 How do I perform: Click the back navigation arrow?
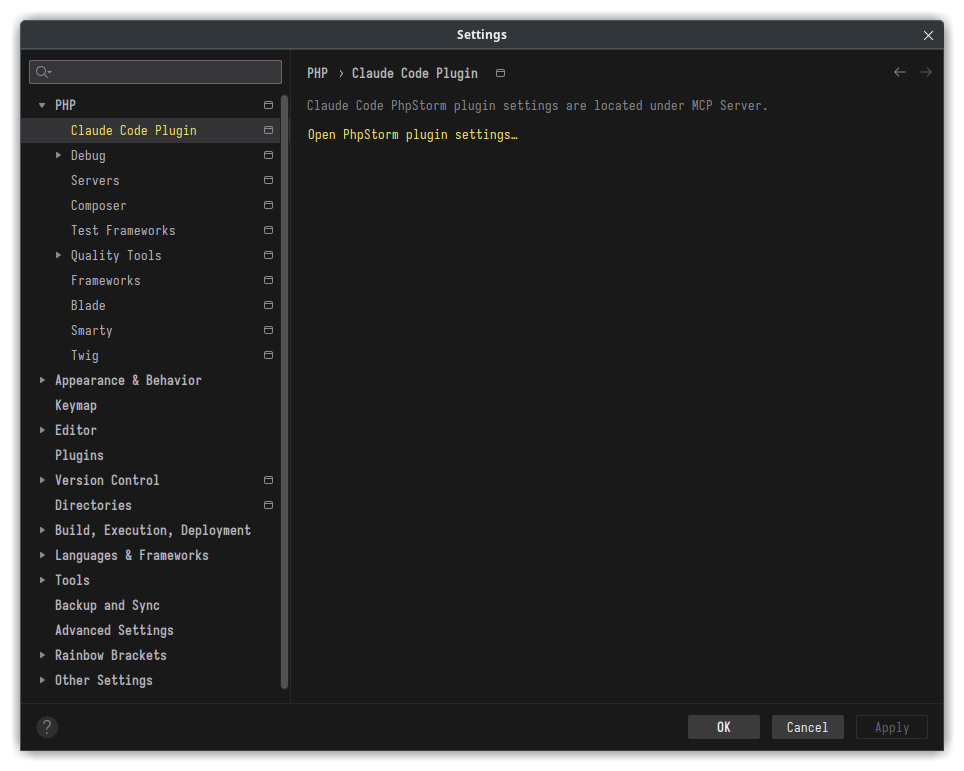click(899, 71)
